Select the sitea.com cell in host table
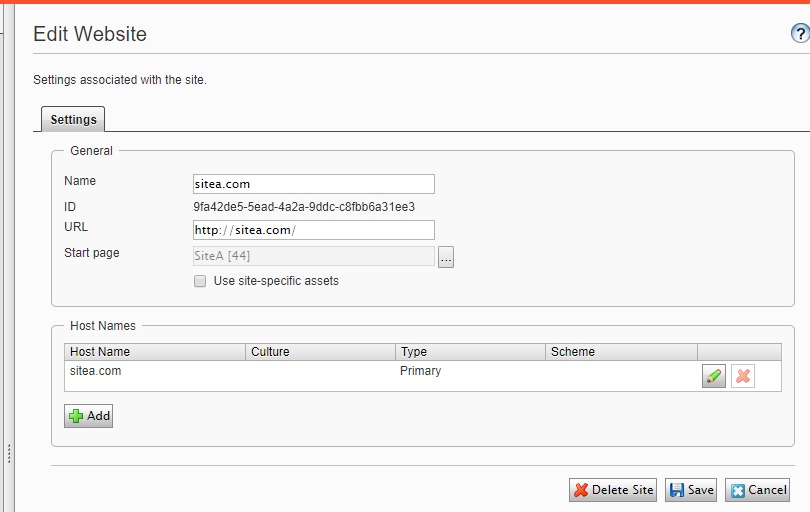This screenshot has width=810, height=512. (x=96, y=371)
